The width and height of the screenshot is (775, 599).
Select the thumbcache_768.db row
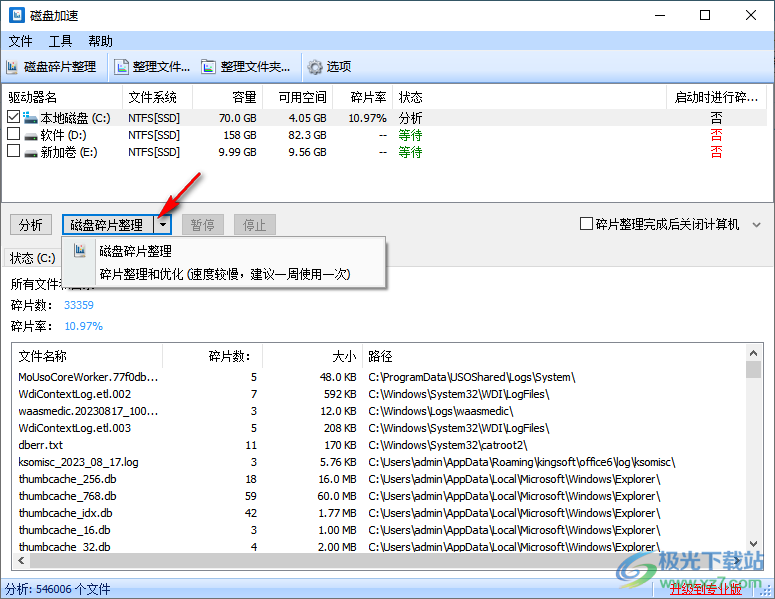coord(379,496)
